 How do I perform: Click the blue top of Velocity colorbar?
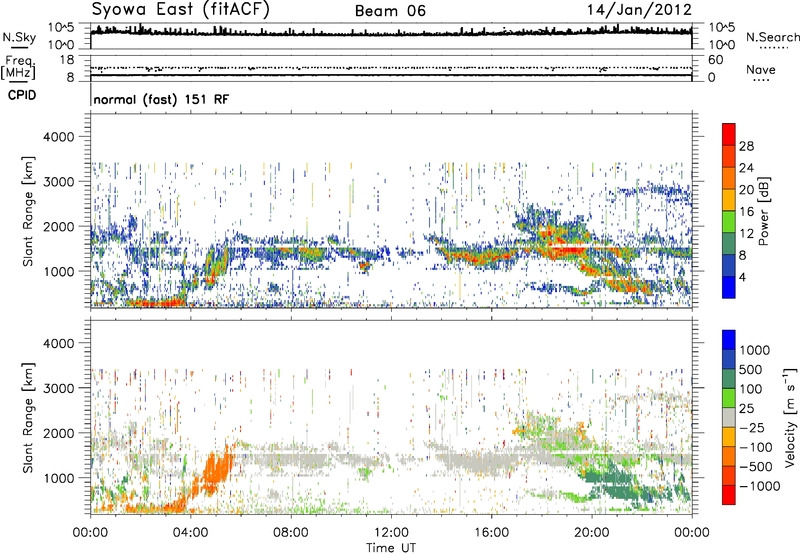(729, 340)
